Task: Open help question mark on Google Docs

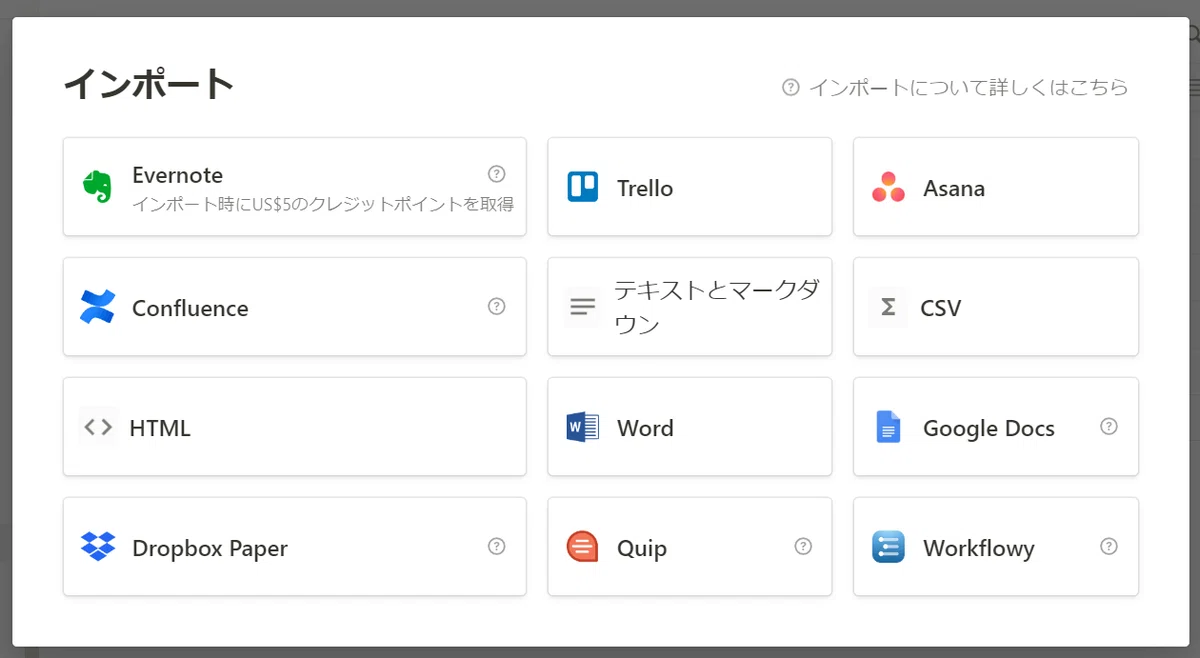Action: [x=1108, y=426]
